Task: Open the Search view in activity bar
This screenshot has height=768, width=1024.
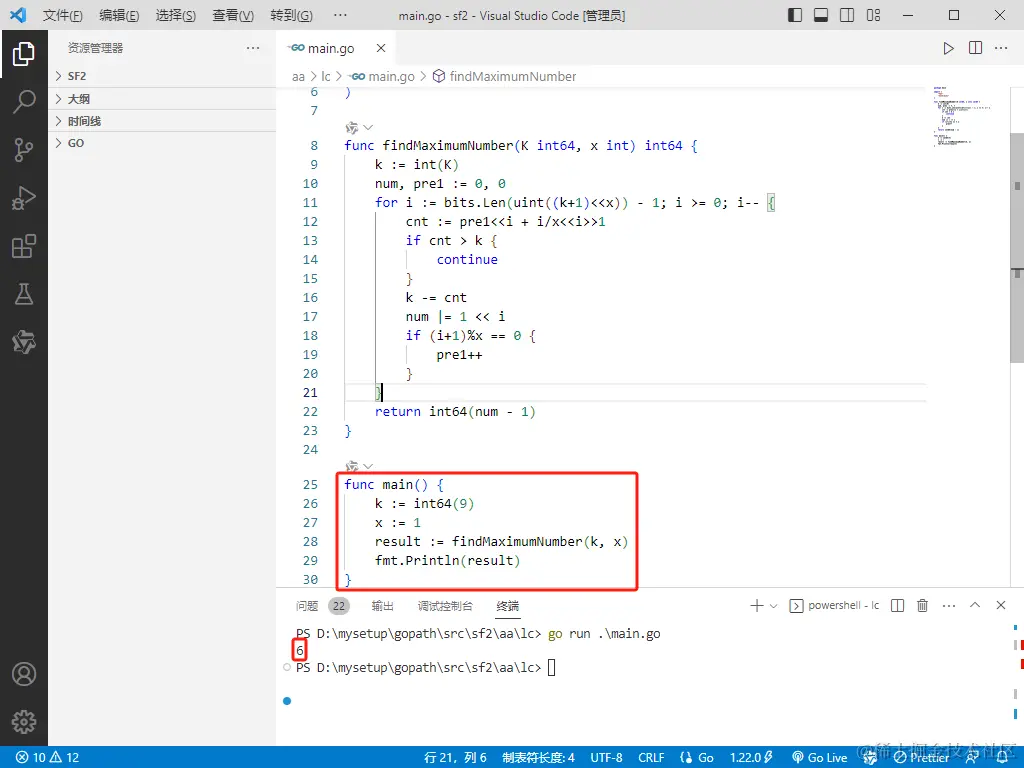Action: [x=24, y=102]
